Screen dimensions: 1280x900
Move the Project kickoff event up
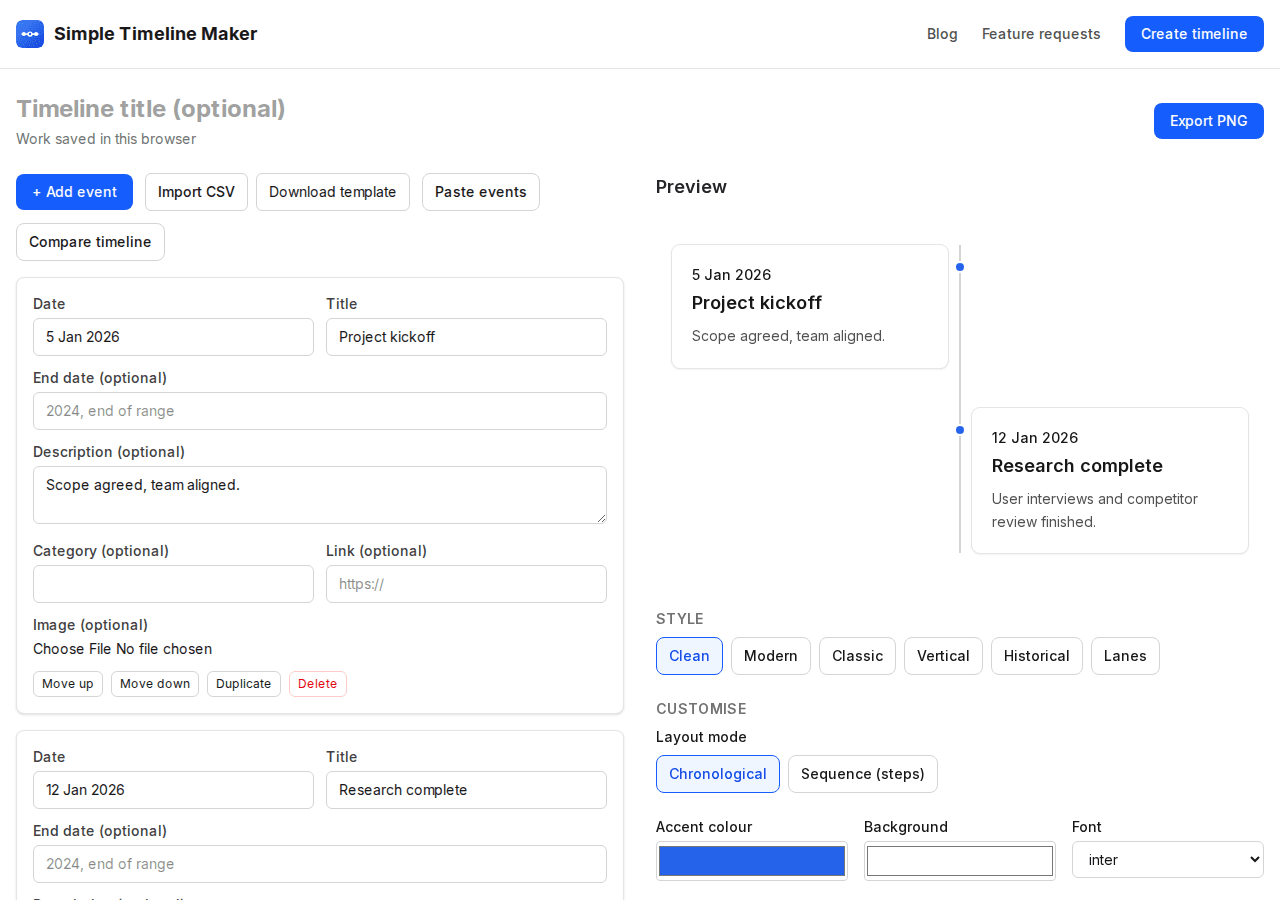68,684
